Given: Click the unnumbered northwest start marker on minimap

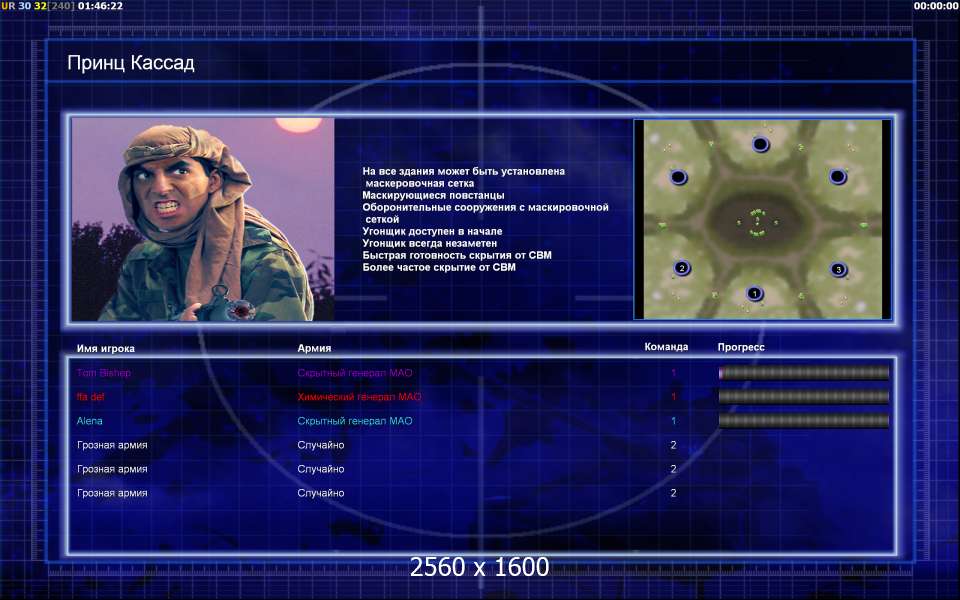Looking at the screenshot, I should 678,178.
